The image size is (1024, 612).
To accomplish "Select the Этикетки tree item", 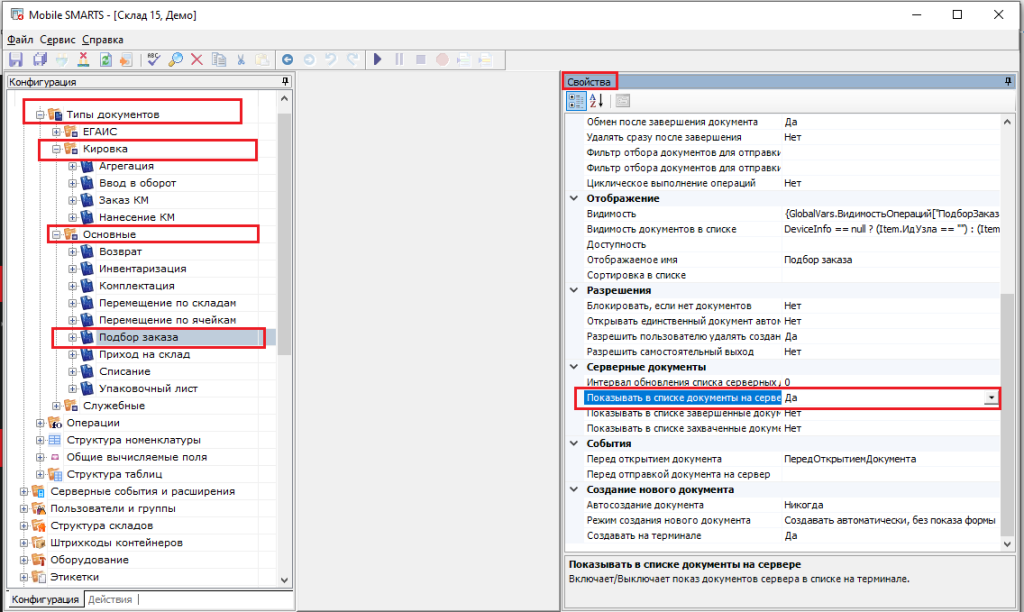I will point(74,577).
